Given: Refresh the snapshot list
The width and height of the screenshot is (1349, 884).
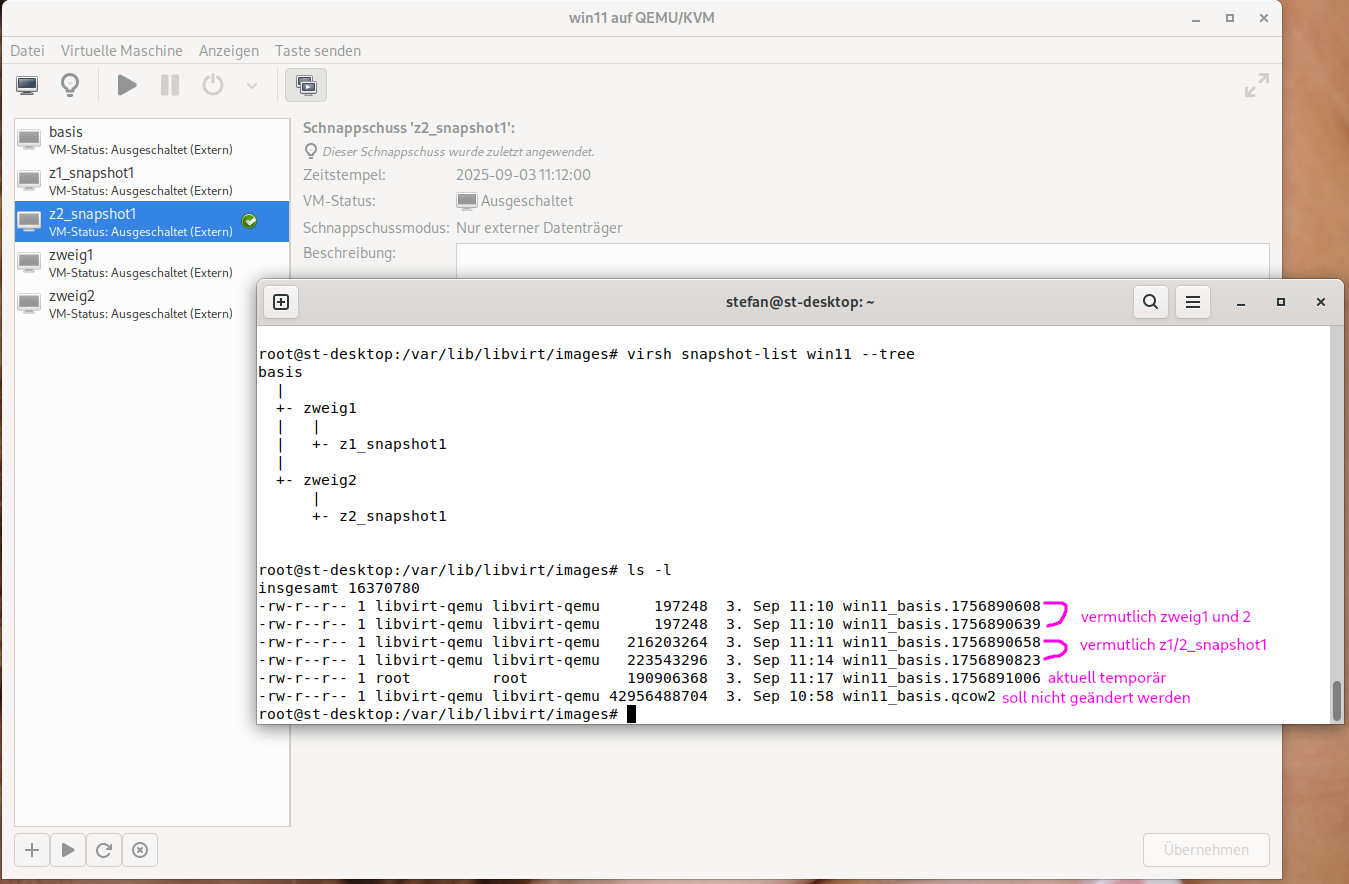Looking at the screenshot, I should [x=104, y=850].
